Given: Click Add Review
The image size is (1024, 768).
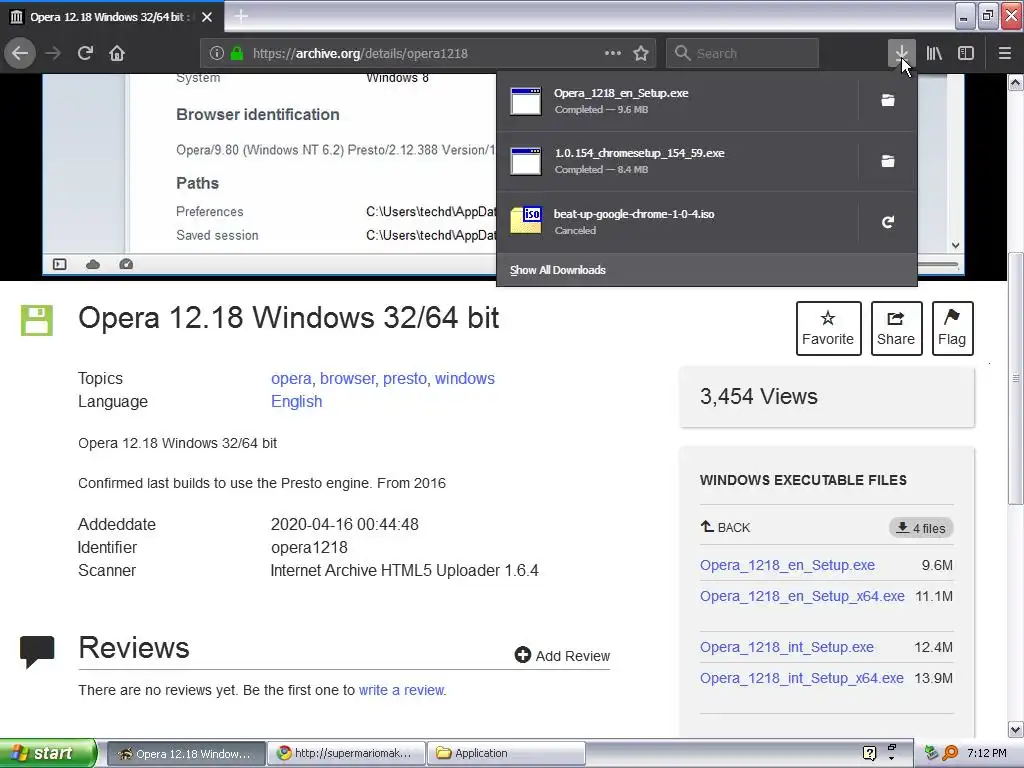Looking at the screenshot, I should point(562,656).
